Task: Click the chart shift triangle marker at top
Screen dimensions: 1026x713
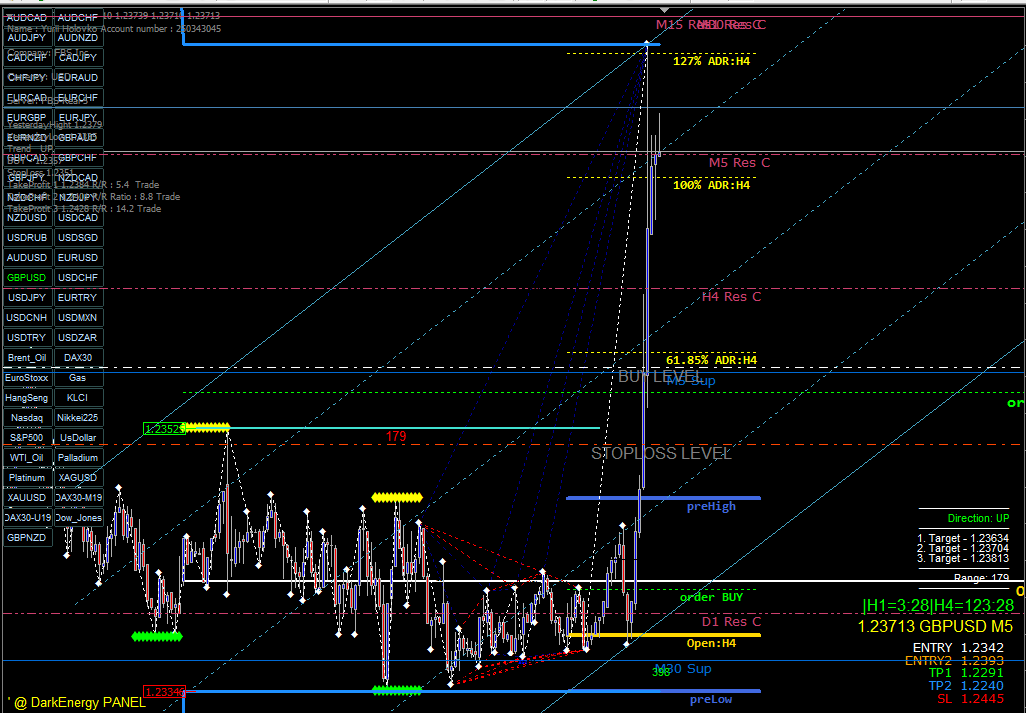Action: click(665, 10)
